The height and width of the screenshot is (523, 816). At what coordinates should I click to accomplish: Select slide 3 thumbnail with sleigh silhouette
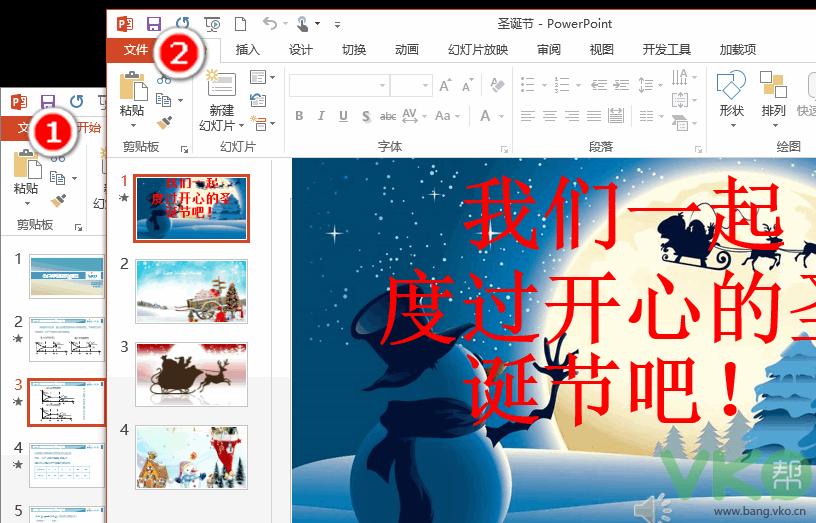(192, 375)
